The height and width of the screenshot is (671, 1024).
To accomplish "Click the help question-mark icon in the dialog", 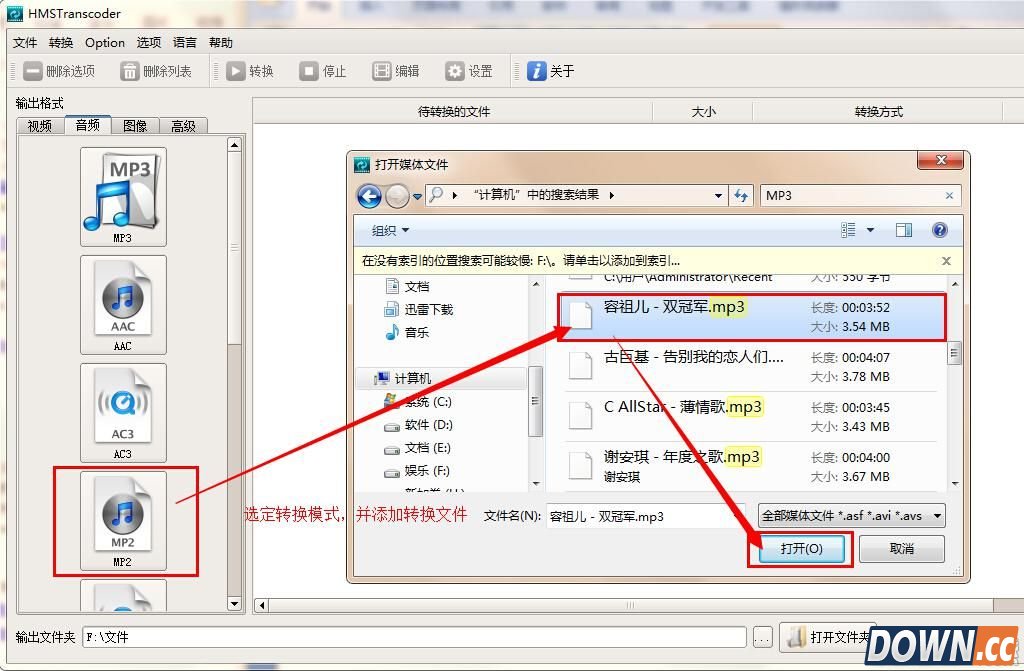I will pyautogui.click(x=939, y=230).
